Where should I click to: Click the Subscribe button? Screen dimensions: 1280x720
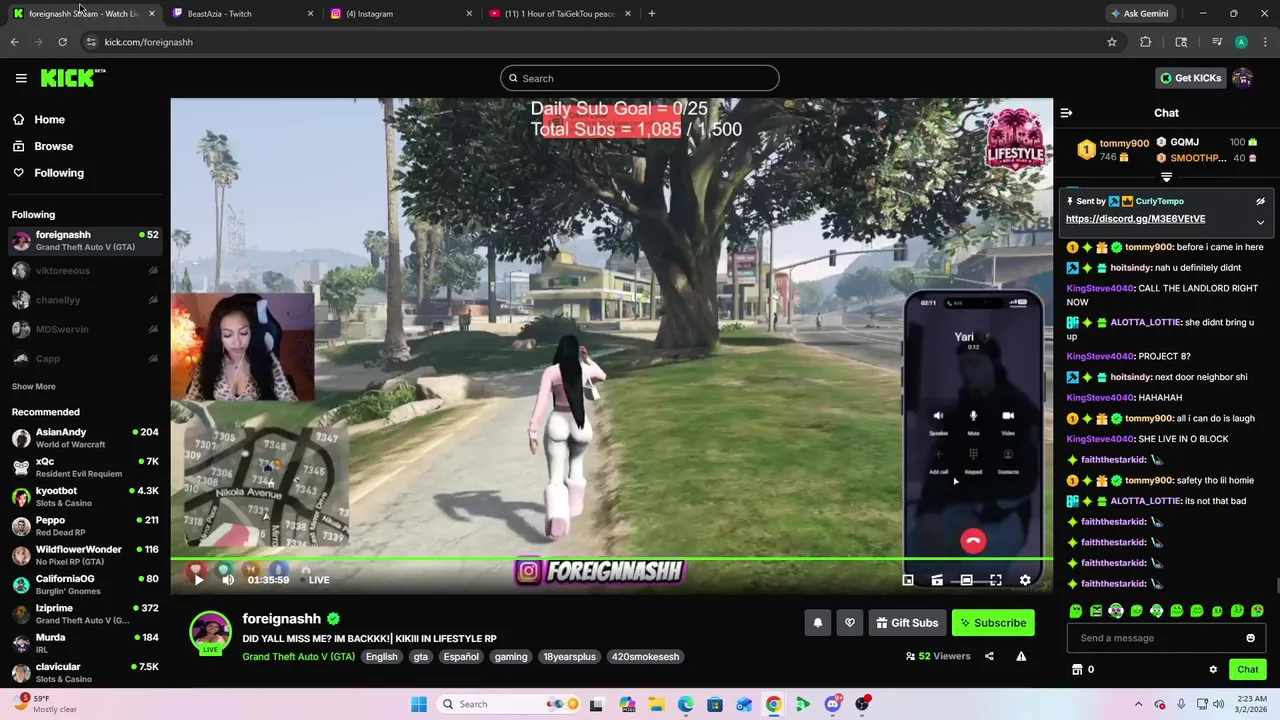pyautogui.click(x=993, y=623)
